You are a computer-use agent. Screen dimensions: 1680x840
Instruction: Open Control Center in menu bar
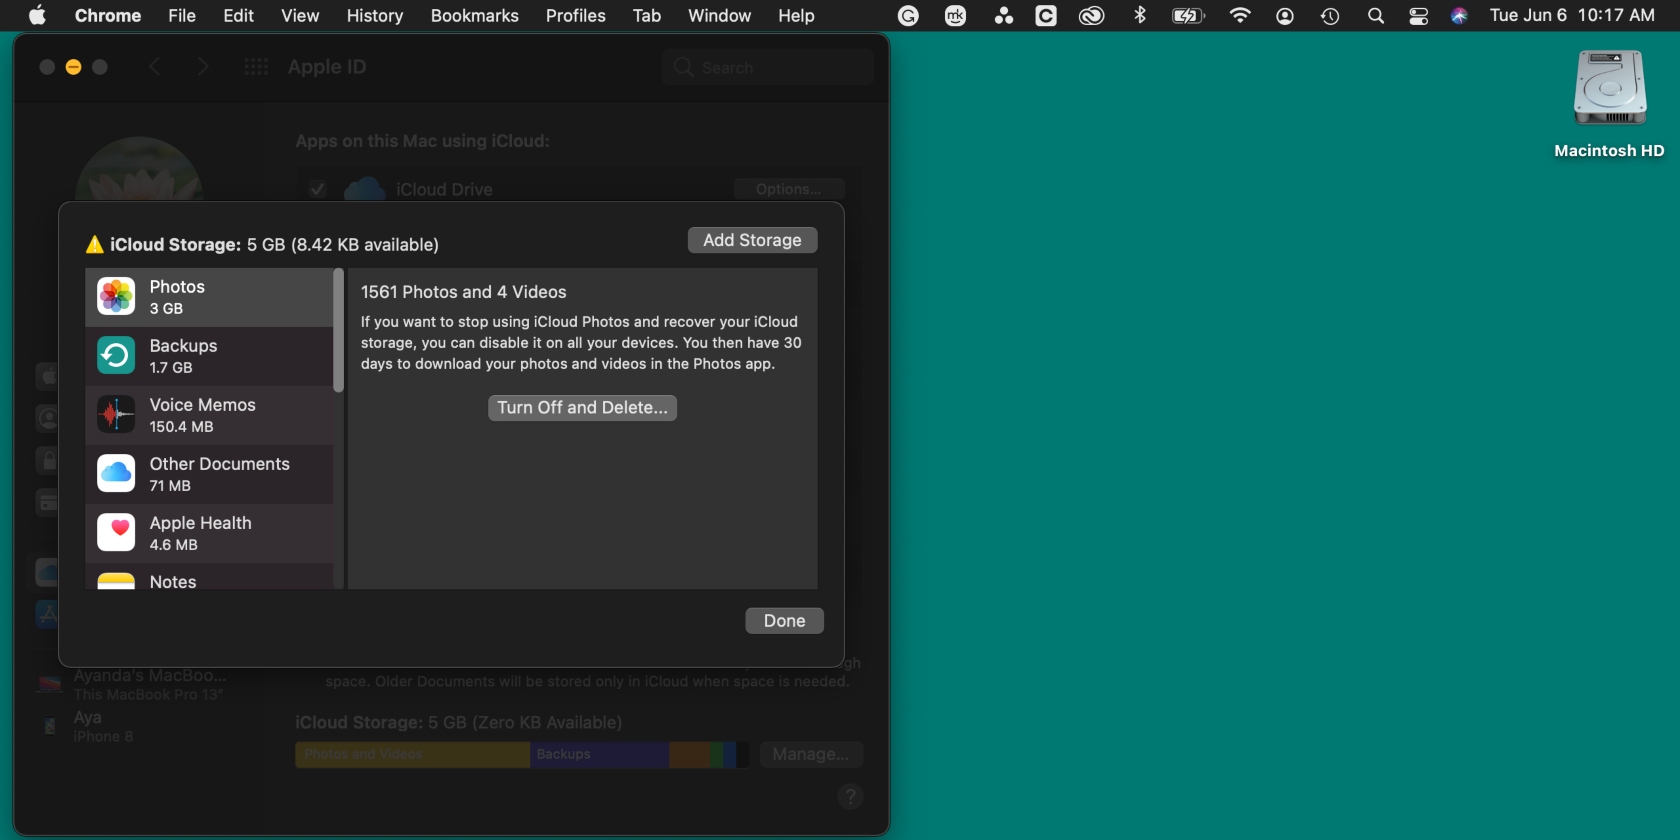point(1418,16)
